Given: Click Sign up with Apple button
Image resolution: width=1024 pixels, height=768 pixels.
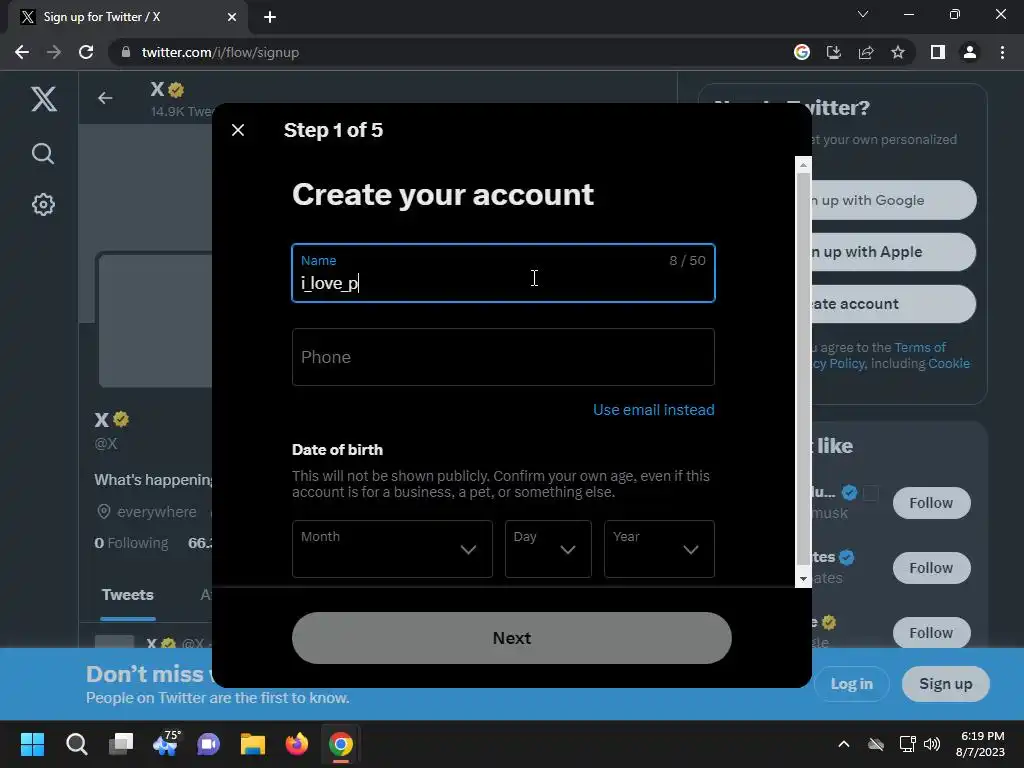Looking at the screenshot, I should [892, 252].
